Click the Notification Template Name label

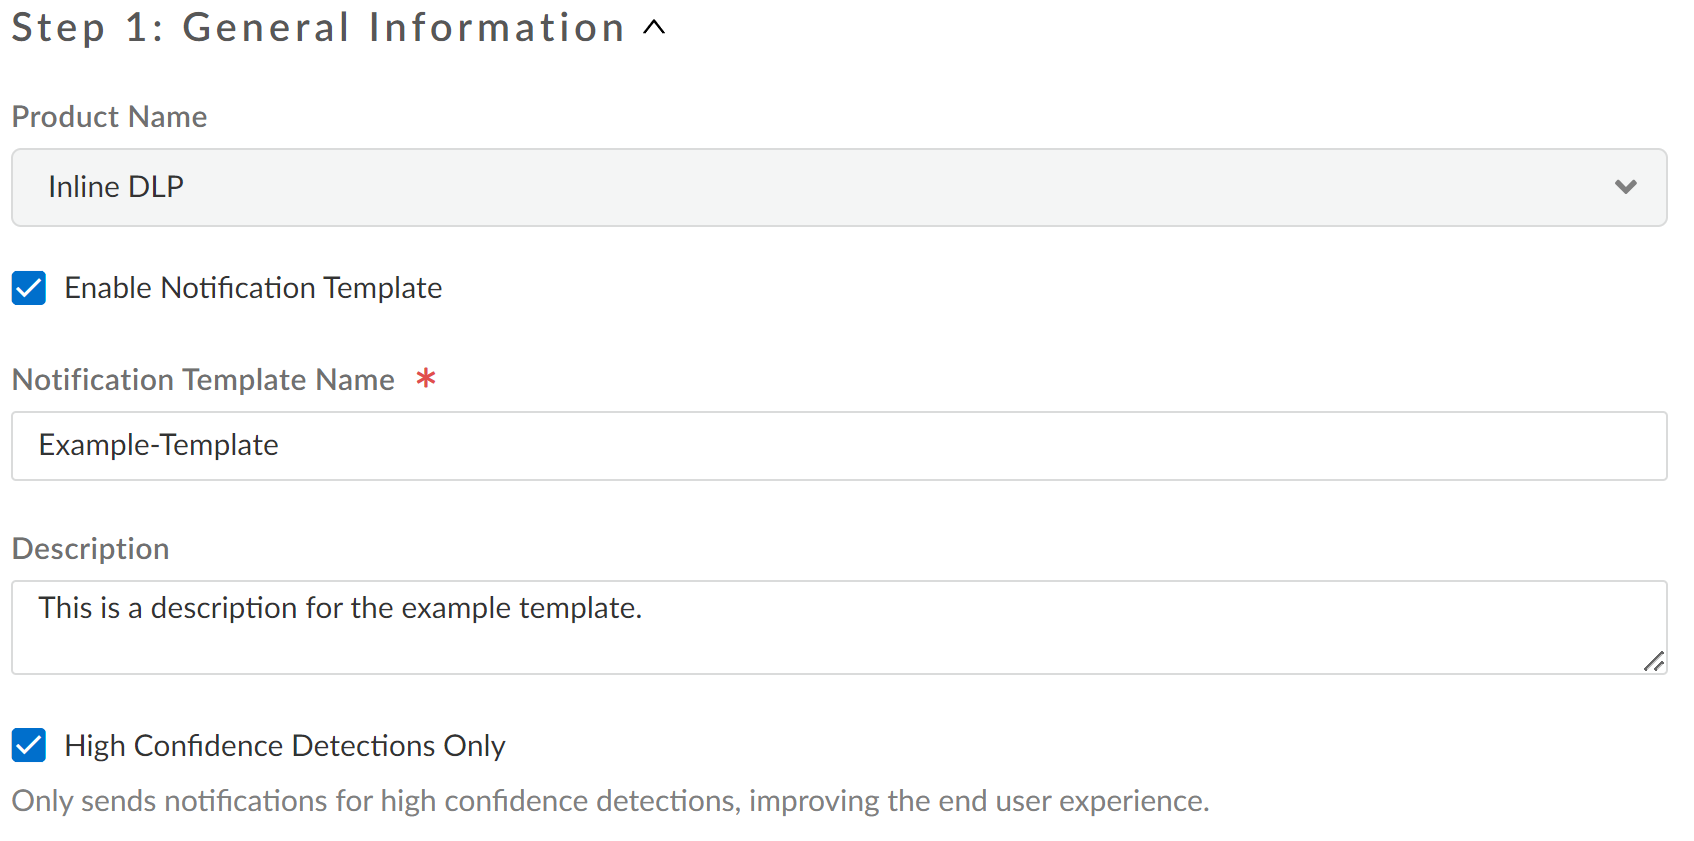point(203,380)
